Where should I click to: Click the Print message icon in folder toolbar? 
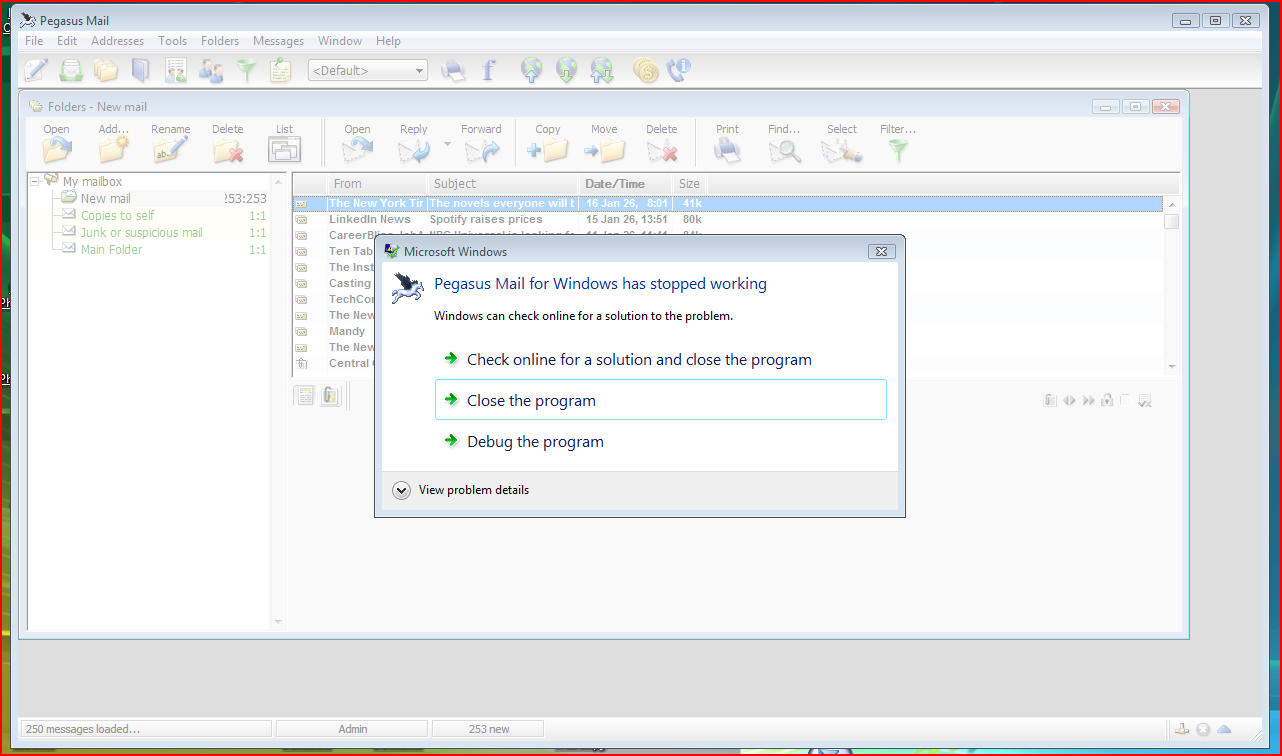(727, 150)
